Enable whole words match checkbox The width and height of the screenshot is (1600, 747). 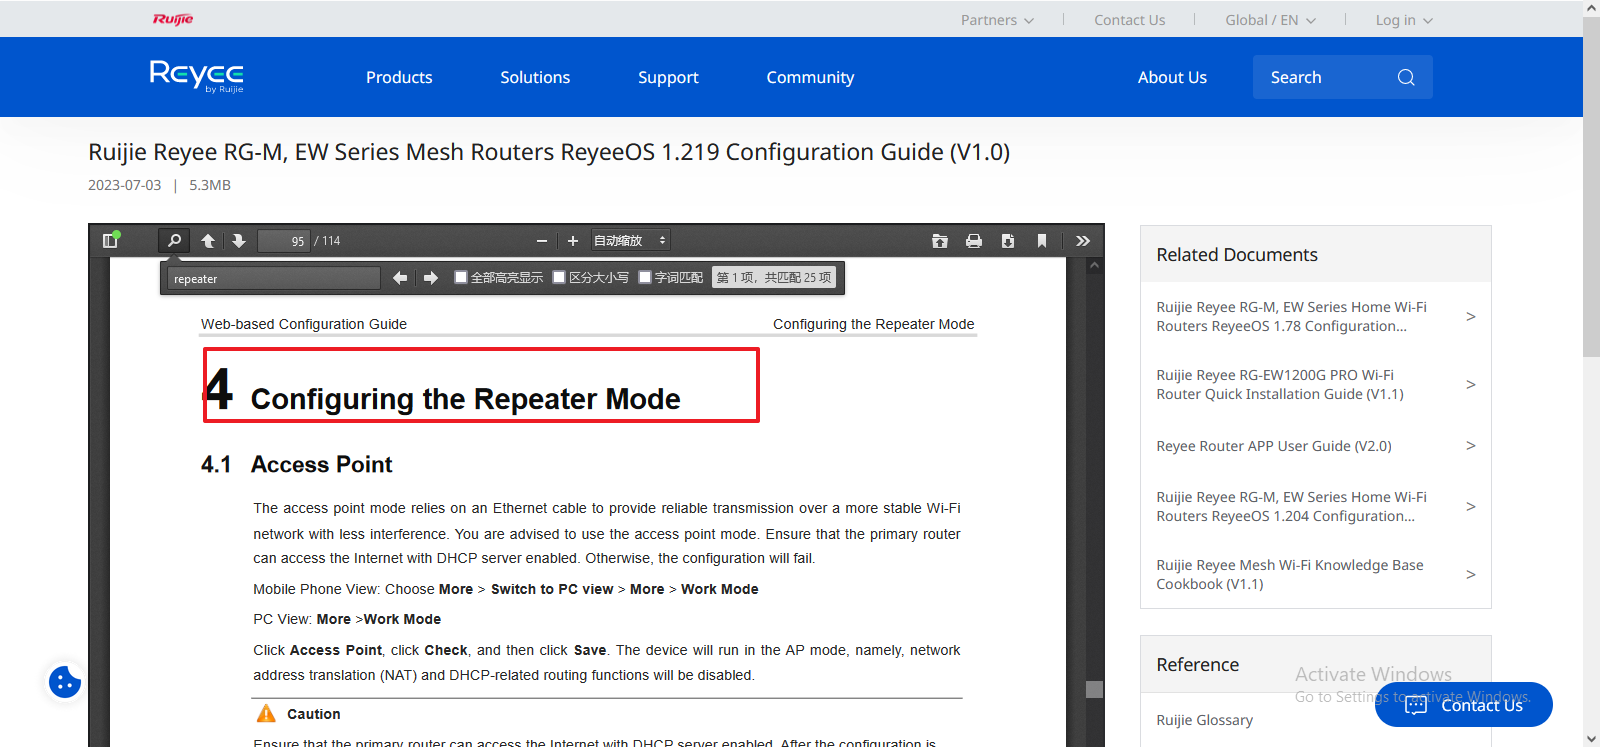tap(645, 277)
